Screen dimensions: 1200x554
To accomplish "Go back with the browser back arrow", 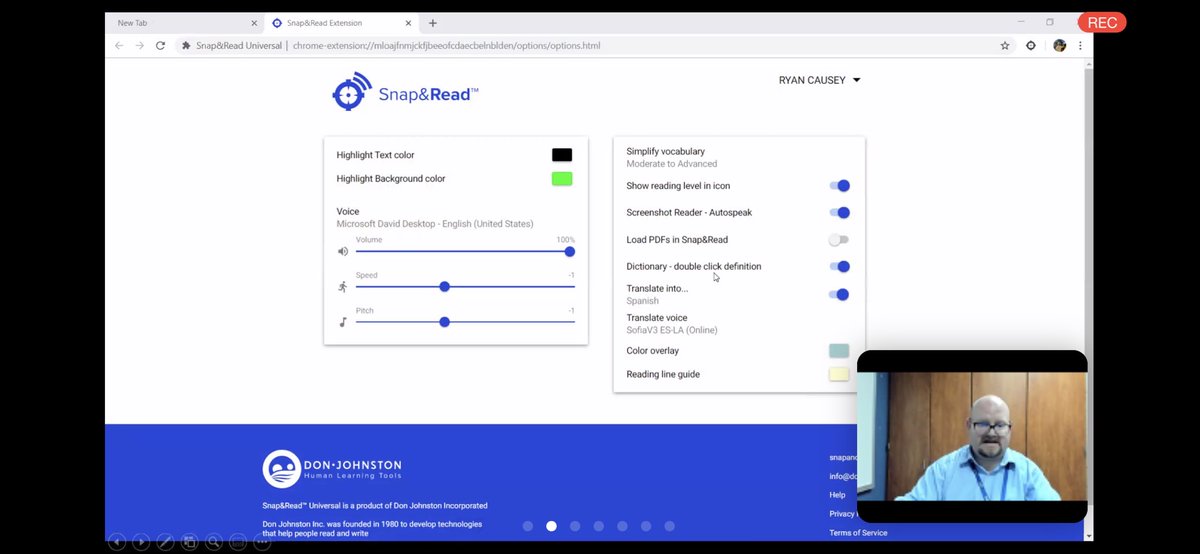I will [119, 45].
